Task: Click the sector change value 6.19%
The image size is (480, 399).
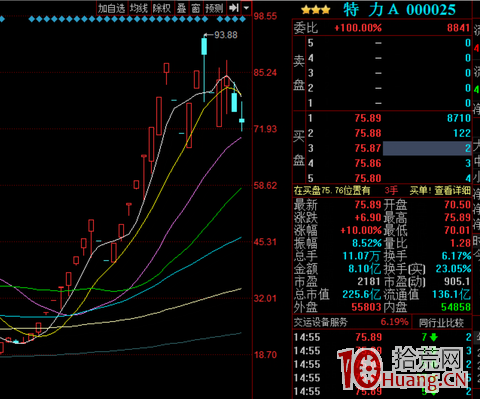Action: click(395, 322)
